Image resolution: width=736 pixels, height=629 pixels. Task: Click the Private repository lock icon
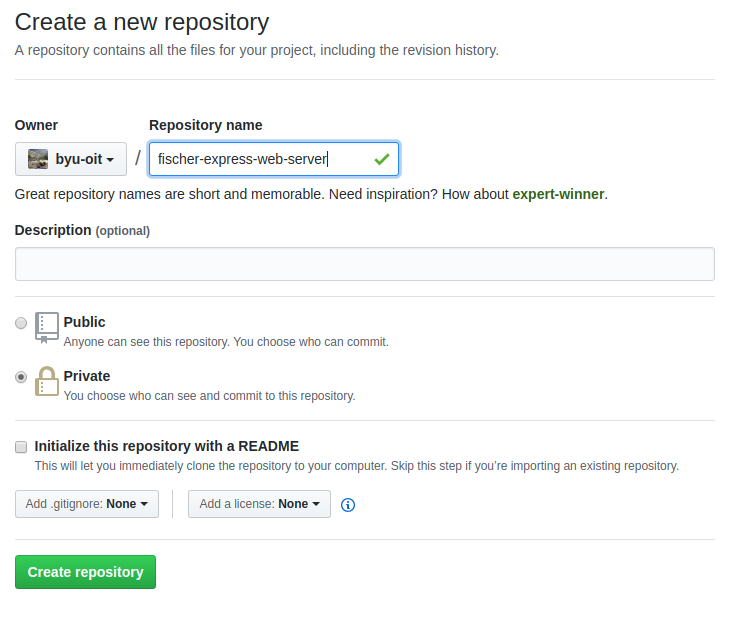tap(47, 381)
